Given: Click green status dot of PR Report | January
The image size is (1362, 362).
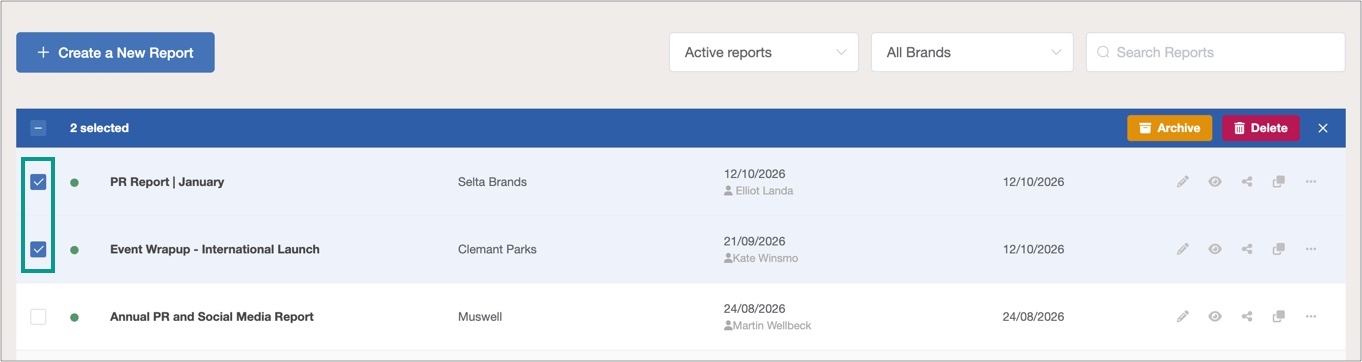Looking at the screenshot, I should point(74,182).
